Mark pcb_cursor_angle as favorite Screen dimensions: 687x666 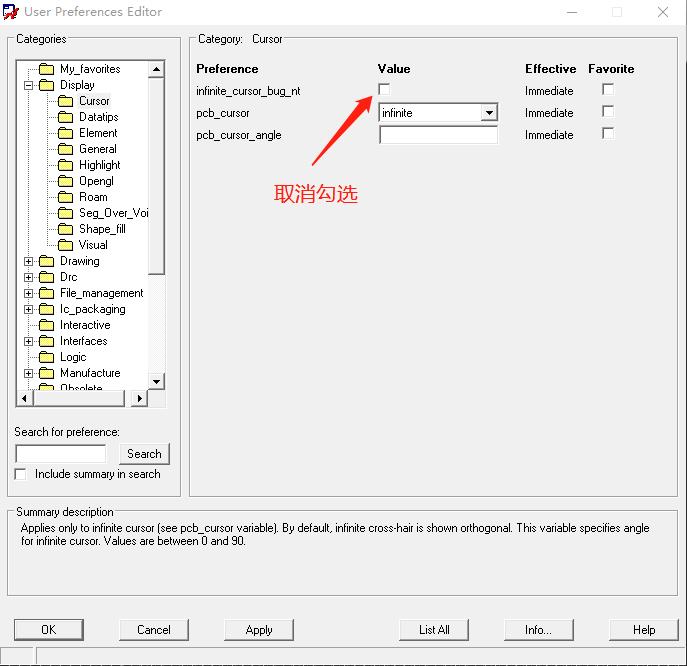click(608, 133)
